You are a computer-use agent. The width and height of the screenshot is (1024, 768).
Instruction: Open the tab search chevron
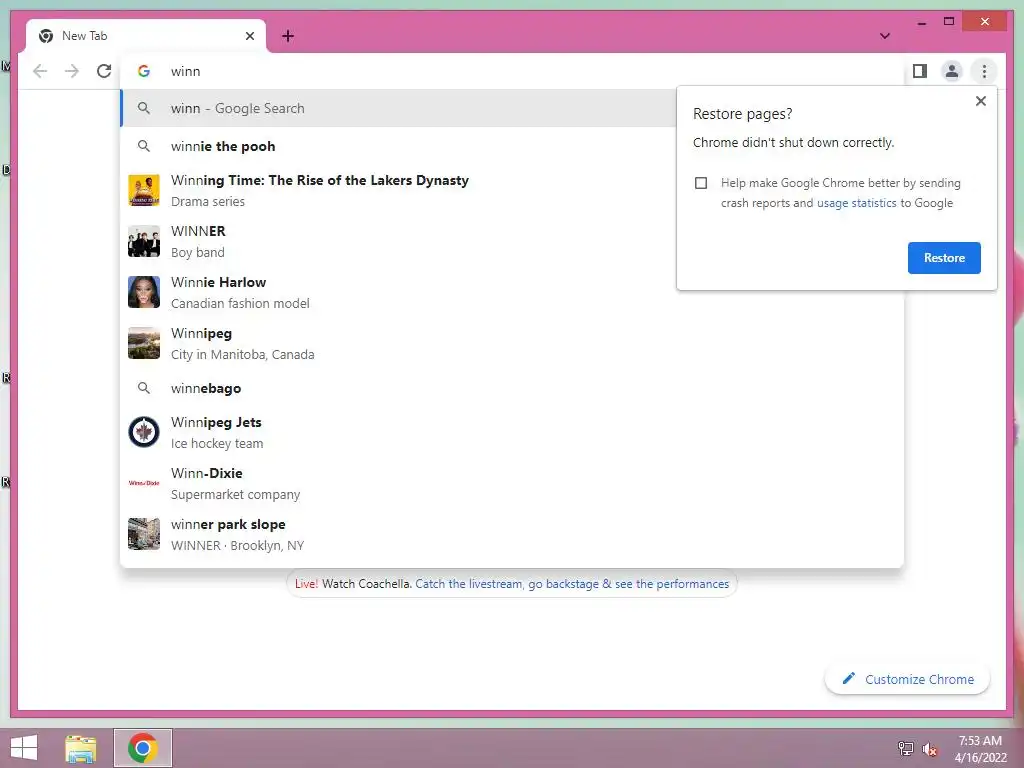click(x=884, y=36)
